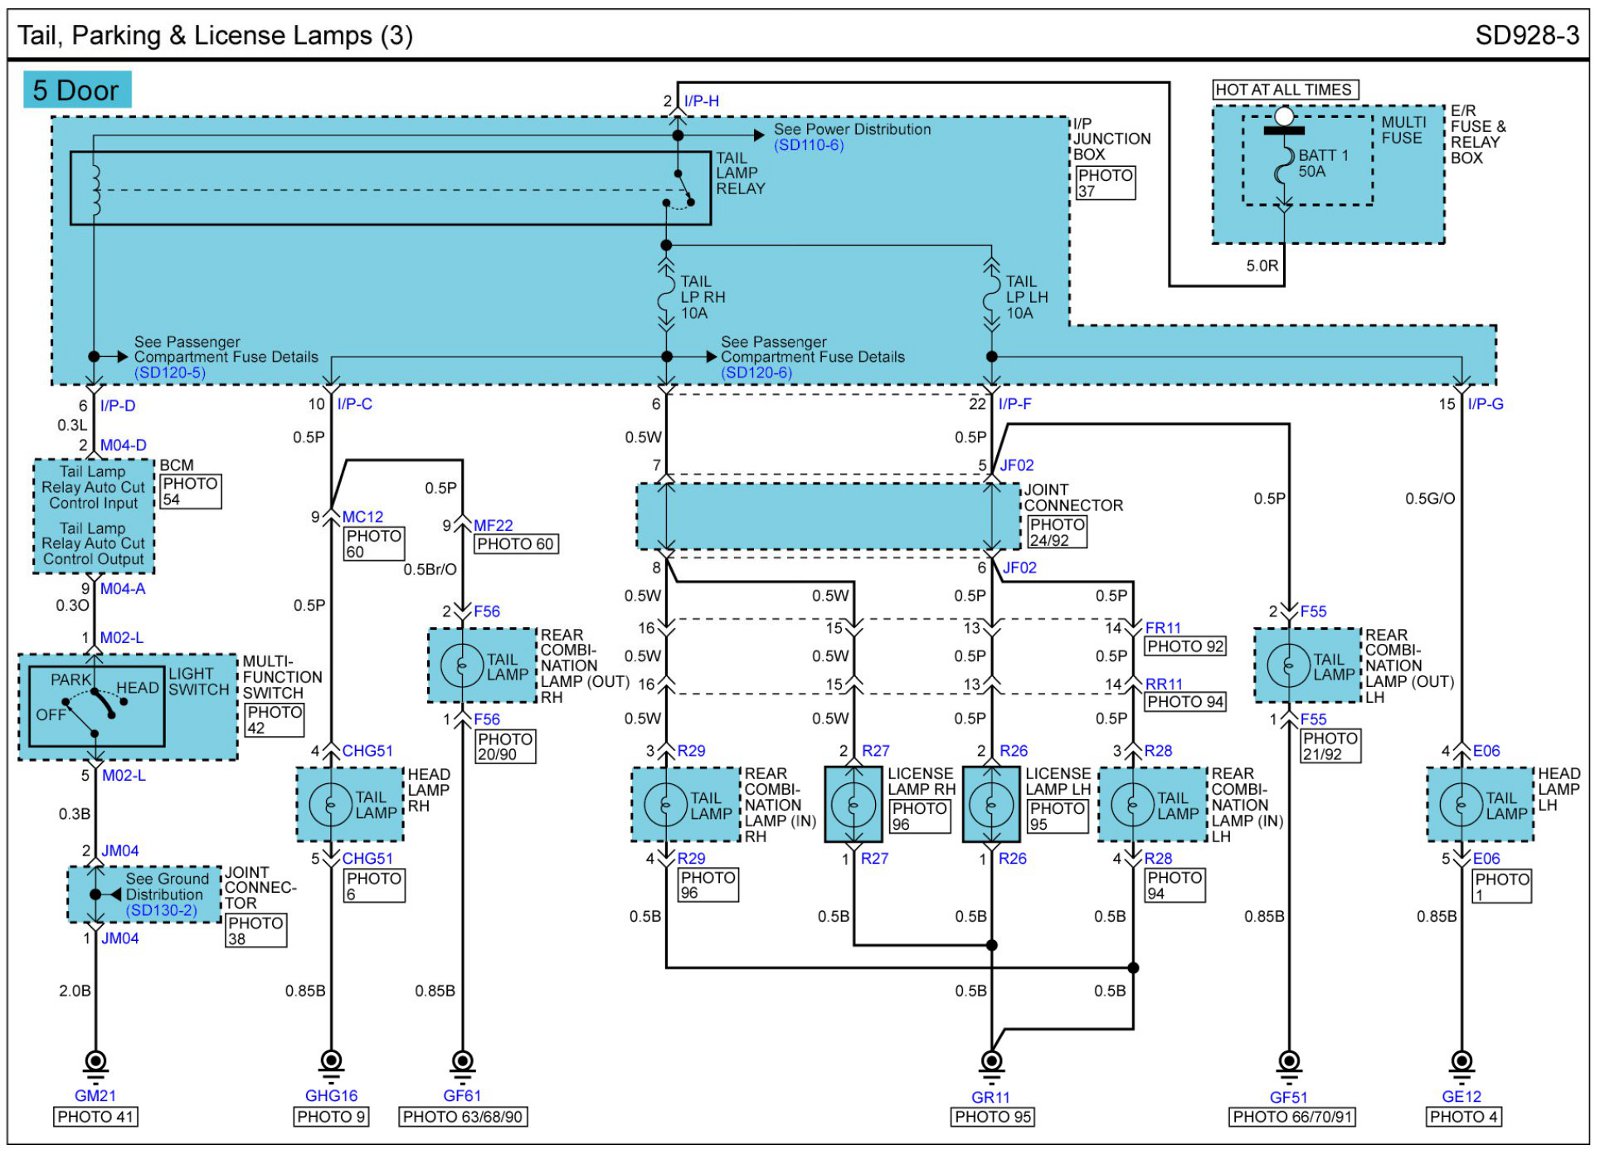Click the PHOTO 66/70/91 box under GF51
The image size is (1600, 1155).
pos(1292,1117)
